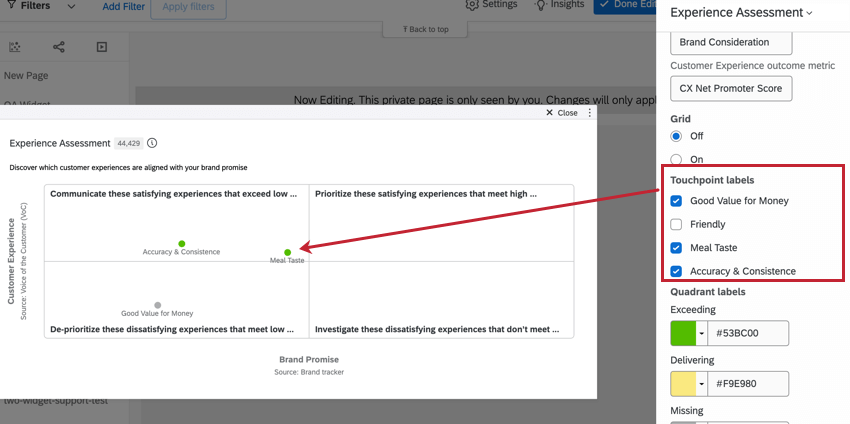The width and height of the screenshot is (850, 424).
Task: Open New Page in the sidebar
Action: (26, 75)
